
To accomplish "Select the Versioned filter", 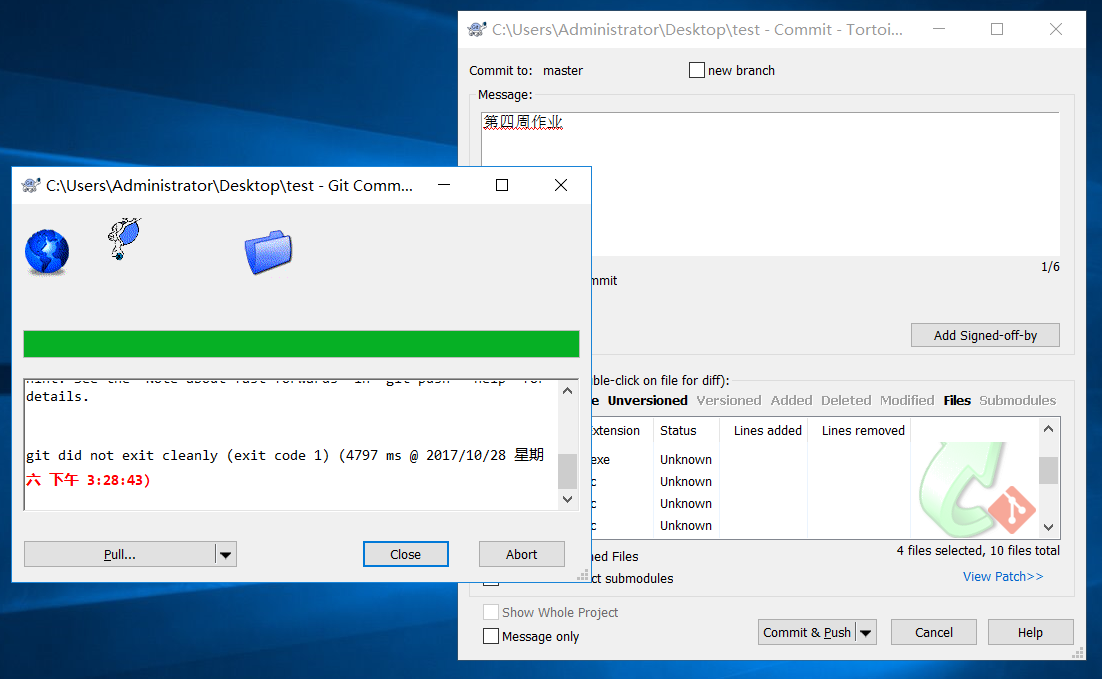I will tap(729, 401).
